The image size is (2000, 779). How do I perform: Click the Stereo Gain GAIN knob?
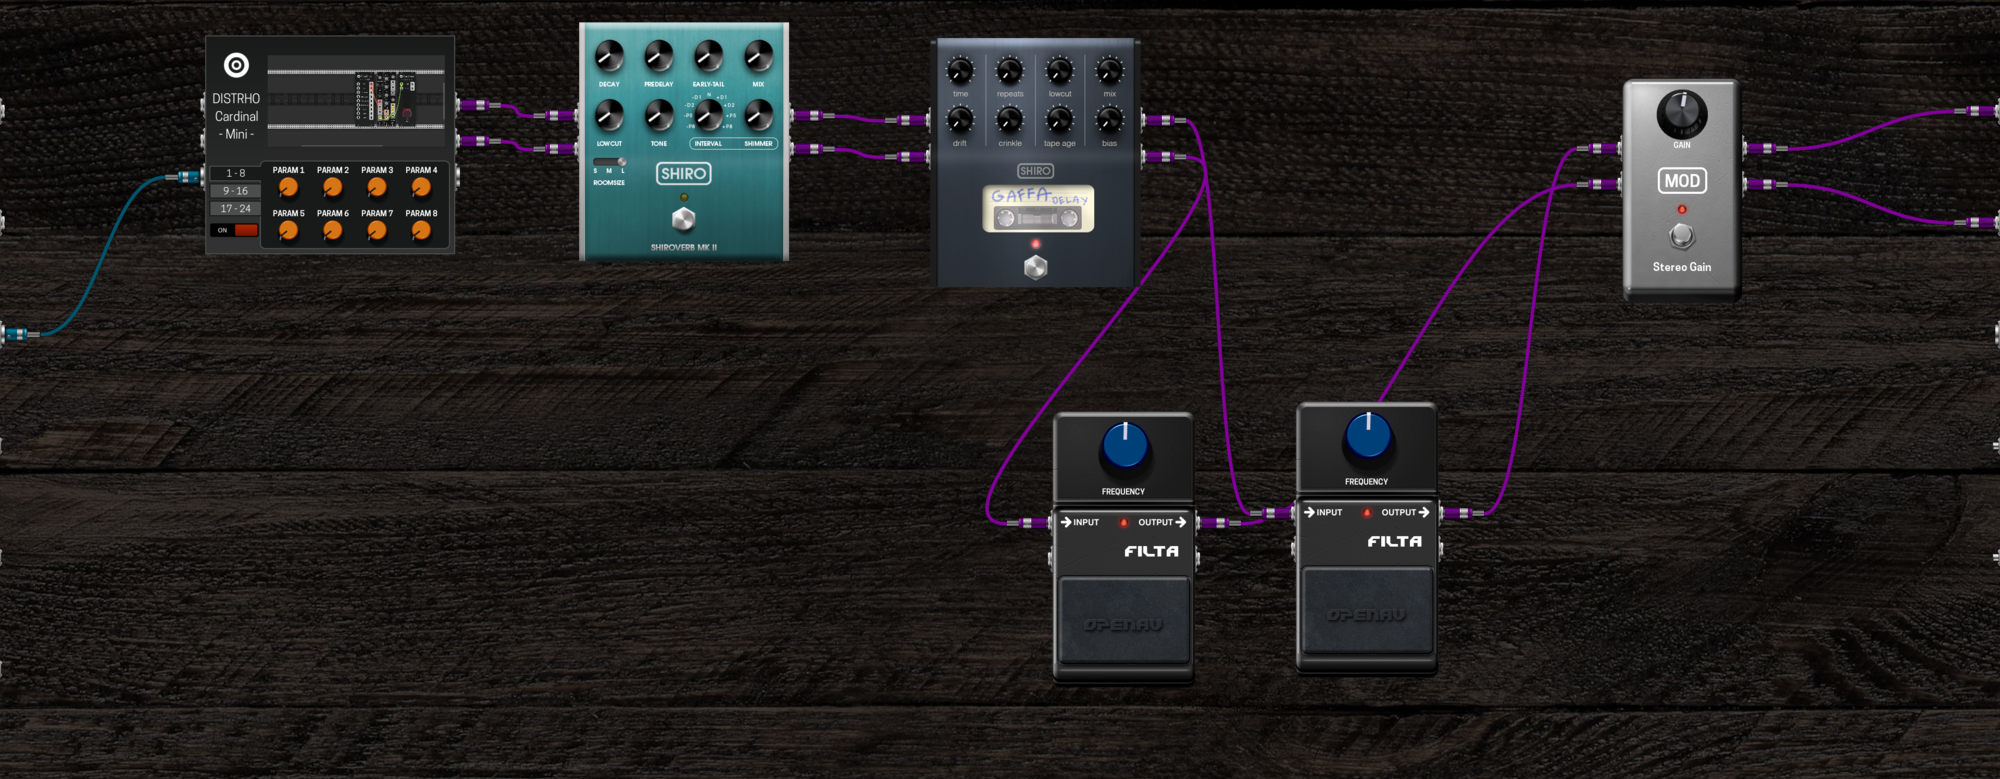point(1682,114)
